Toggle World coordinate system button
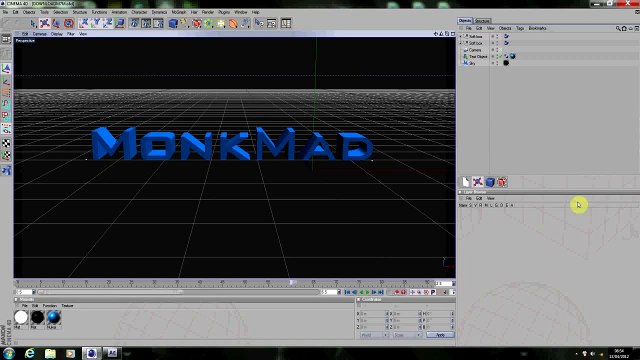 (120, 23)
